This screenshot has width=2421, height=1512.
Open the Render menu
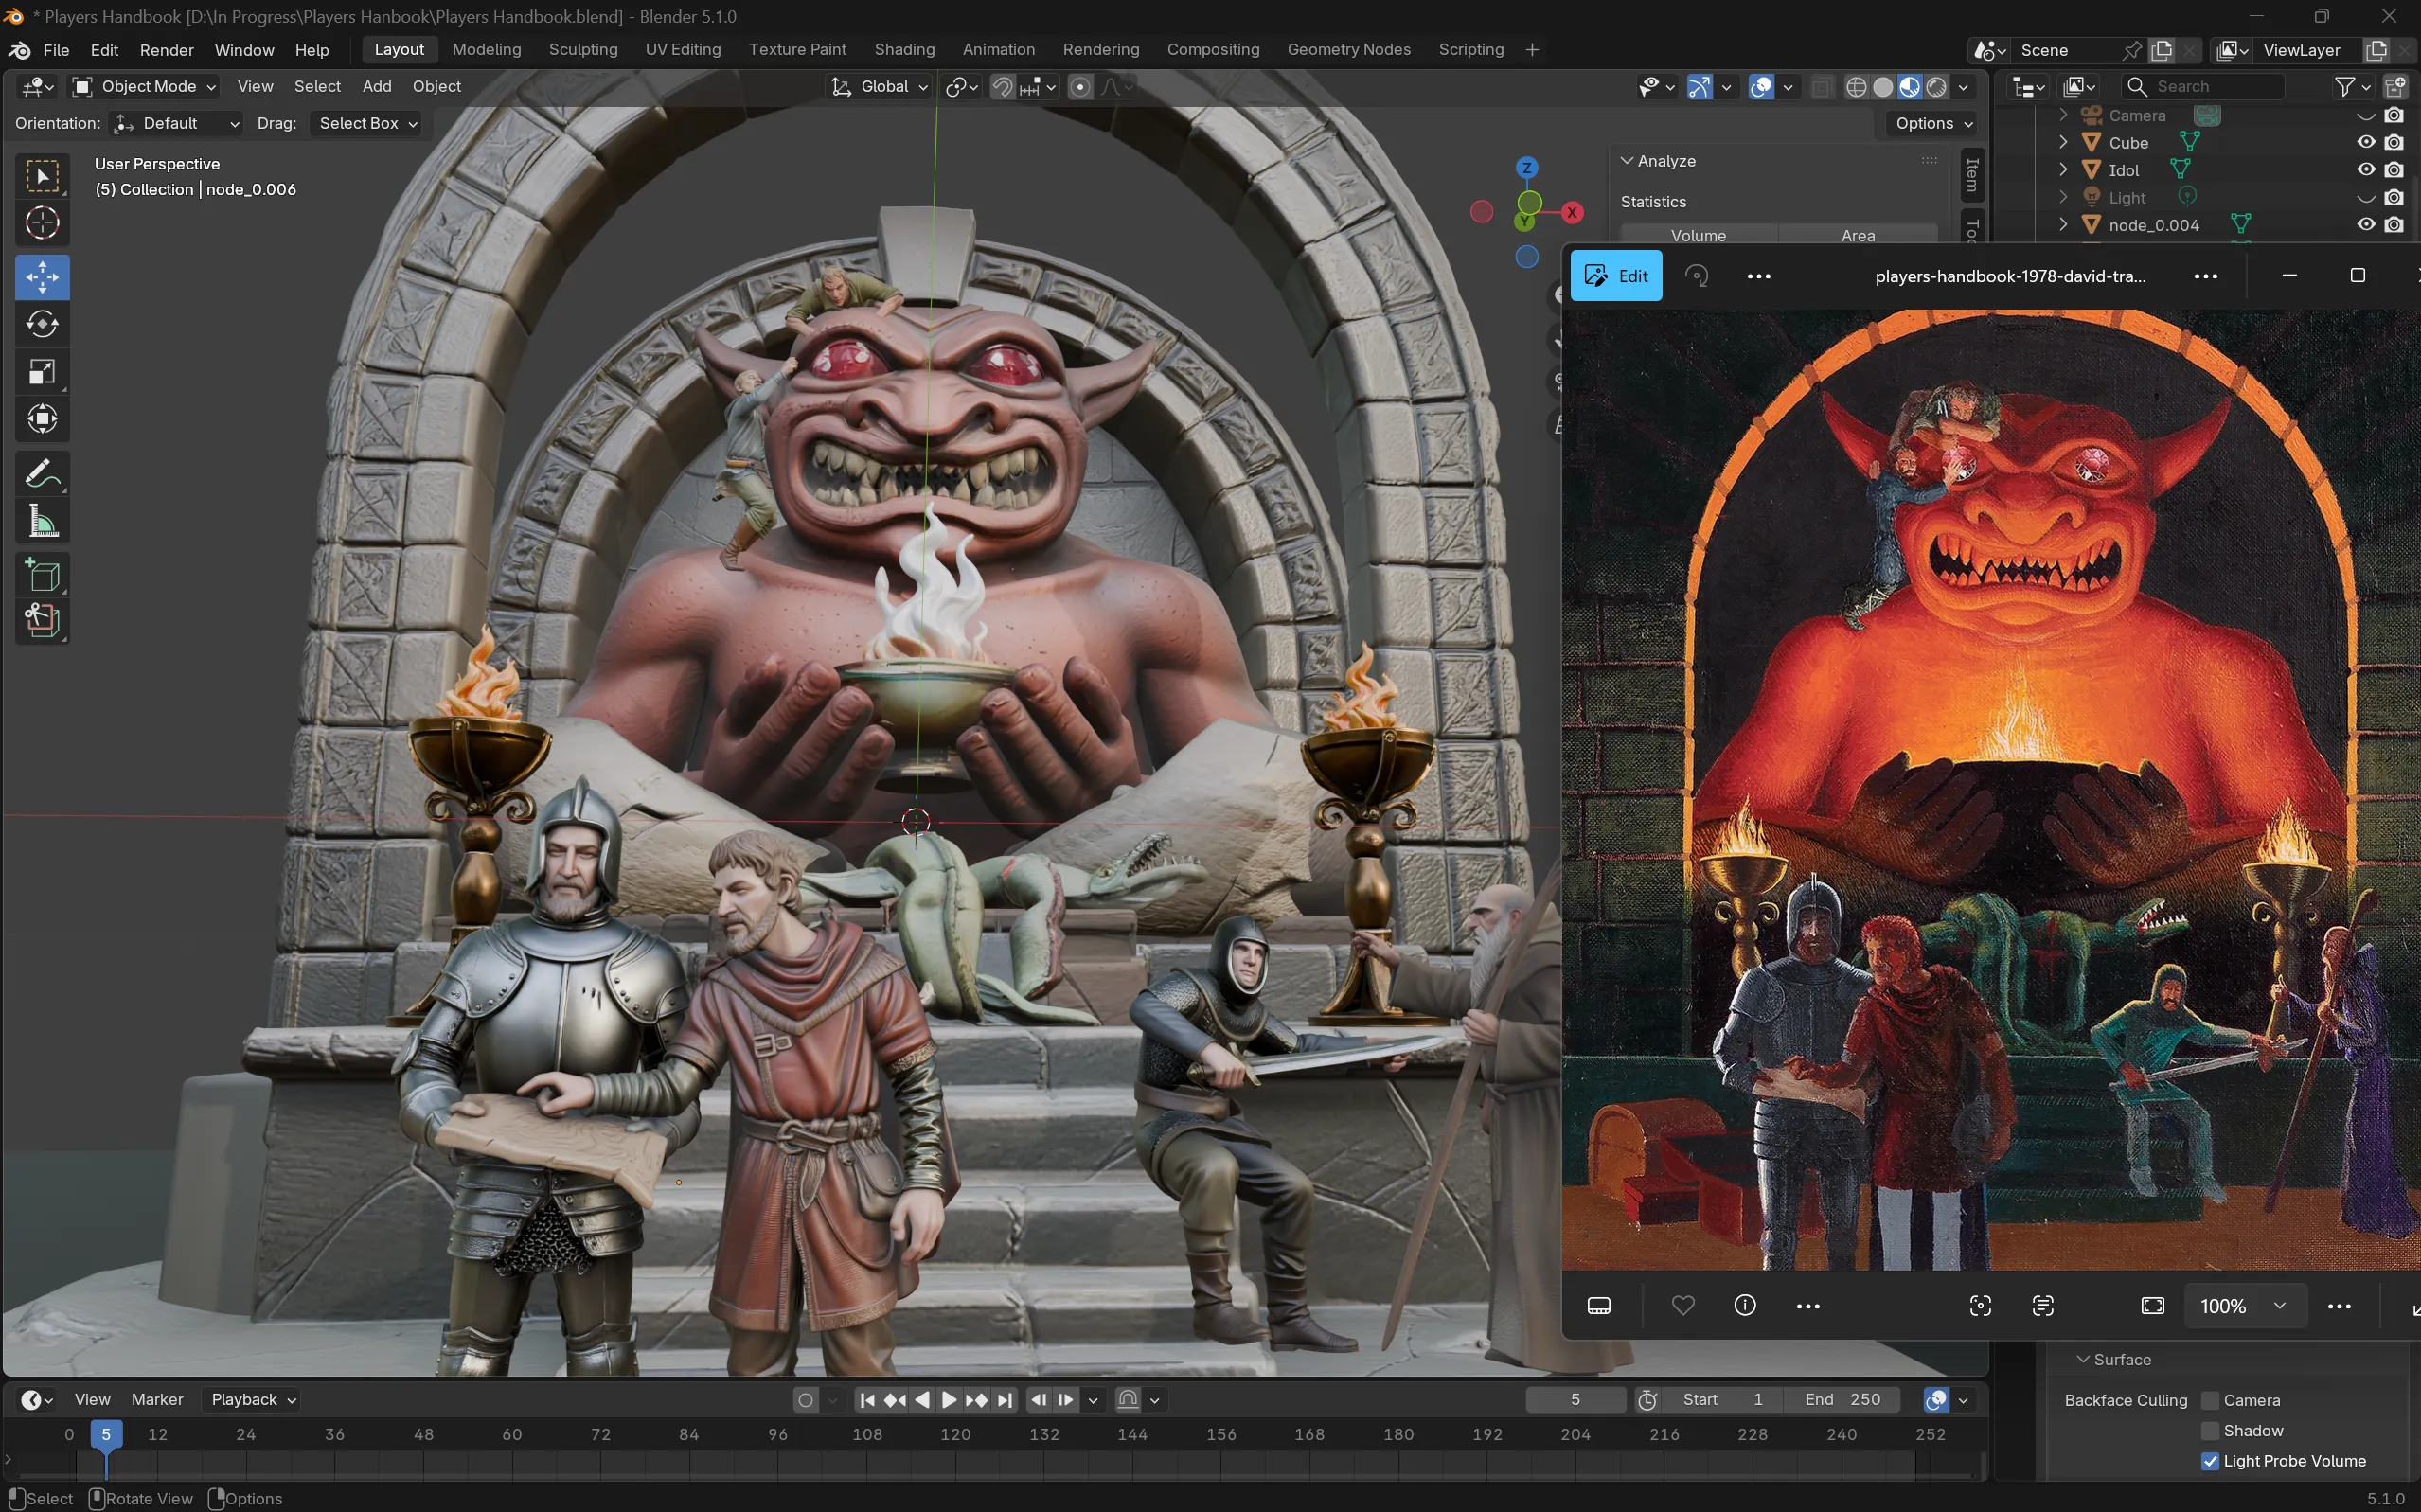167,50
